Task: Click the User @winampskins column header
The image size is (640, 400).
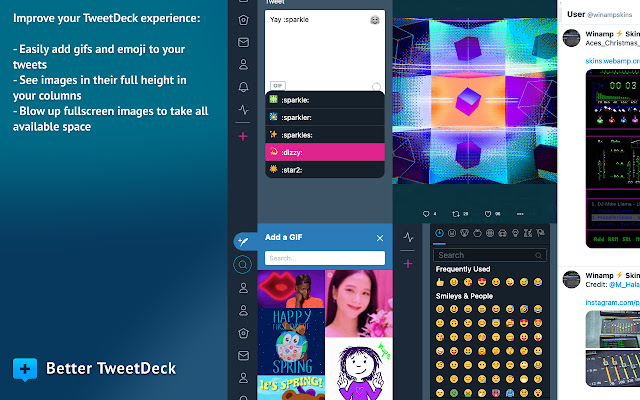Action: coord(599,14)
